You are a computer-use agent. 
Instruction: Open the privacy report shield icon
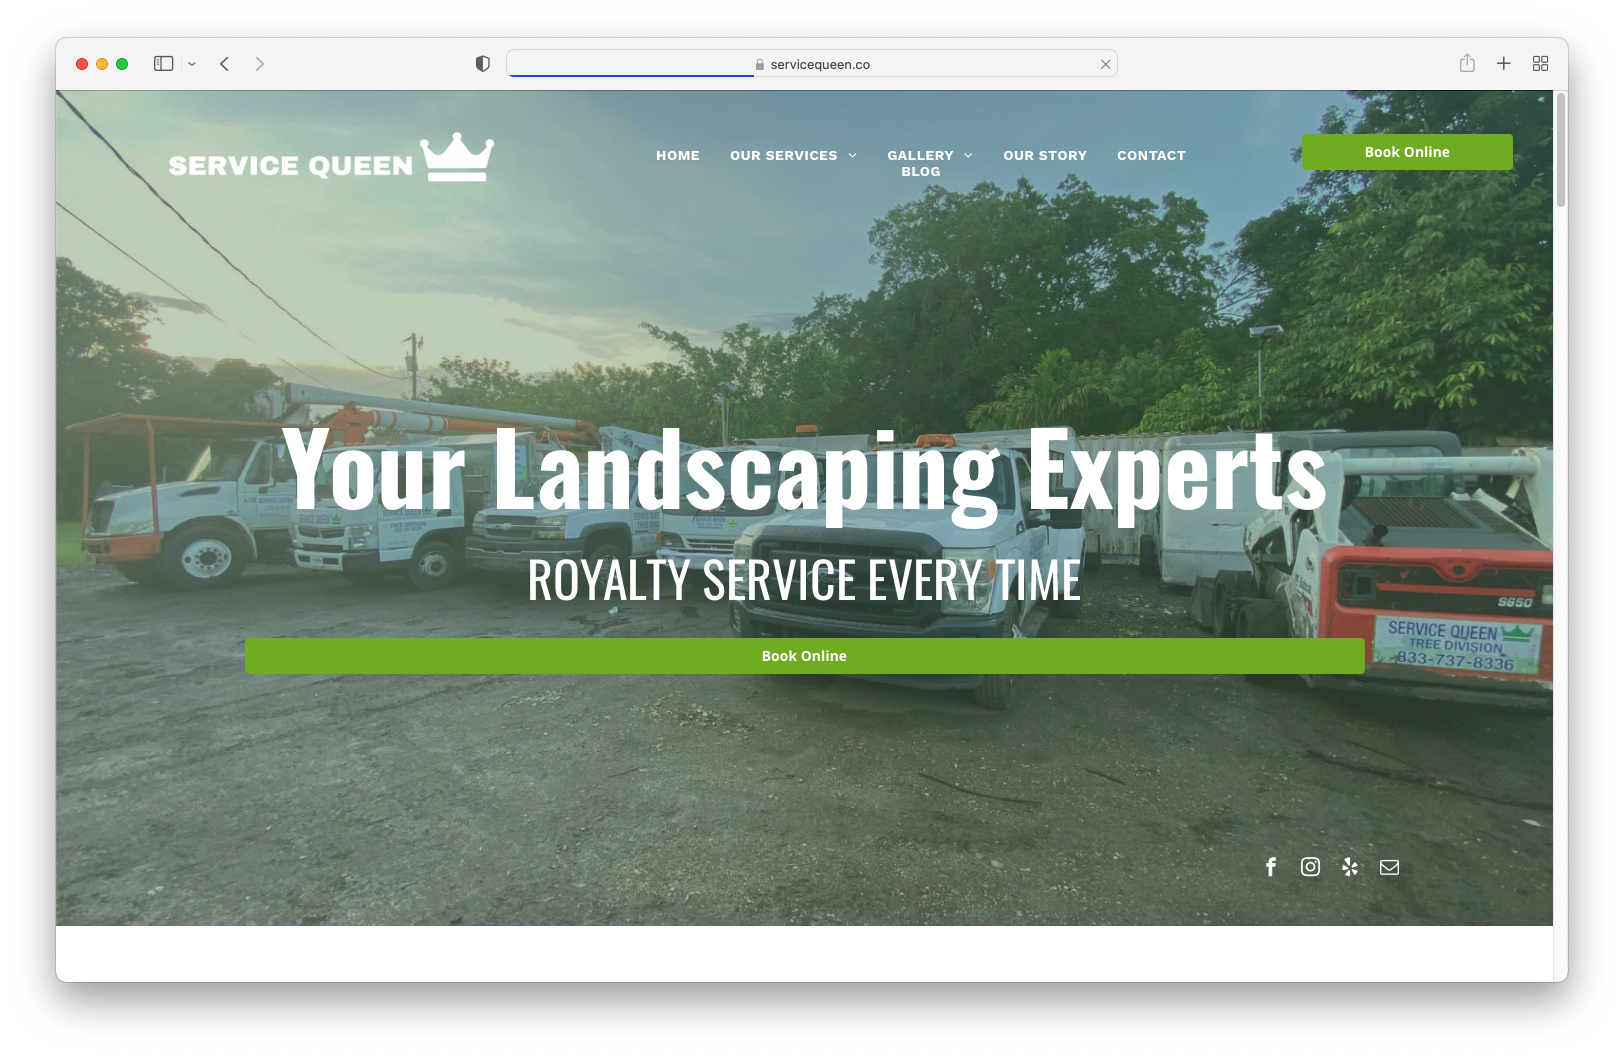[x=483, y=64]
